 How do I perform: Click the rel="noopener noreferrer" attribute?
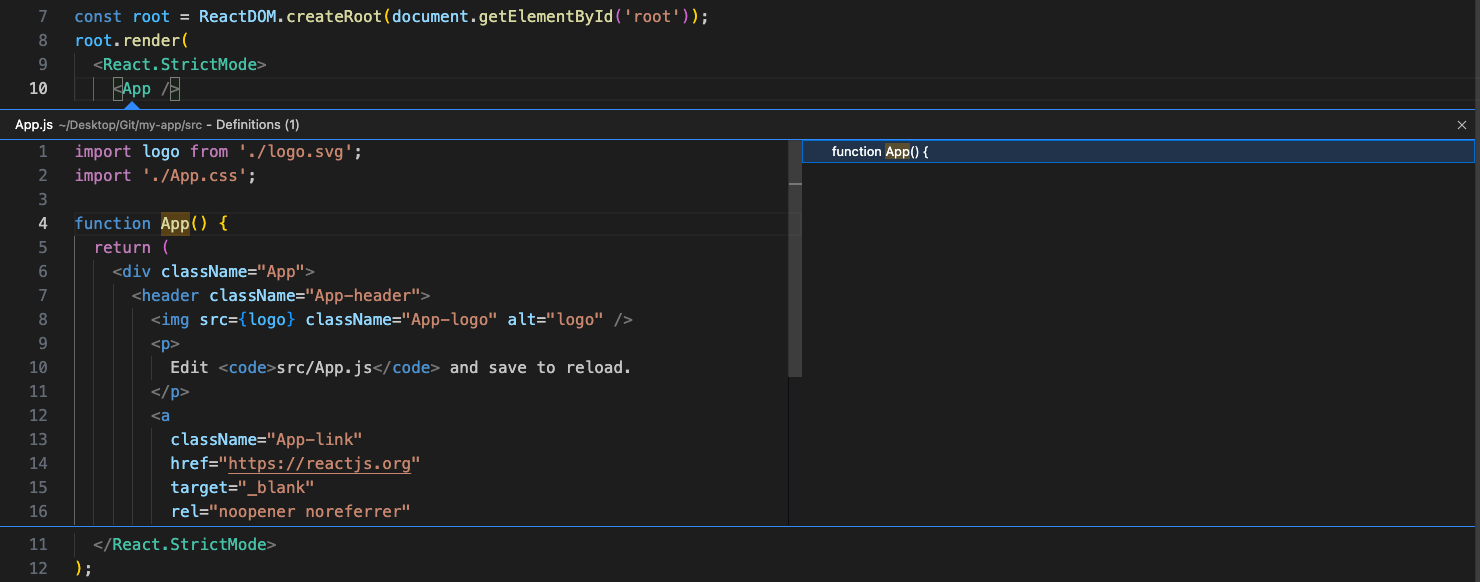288,511
